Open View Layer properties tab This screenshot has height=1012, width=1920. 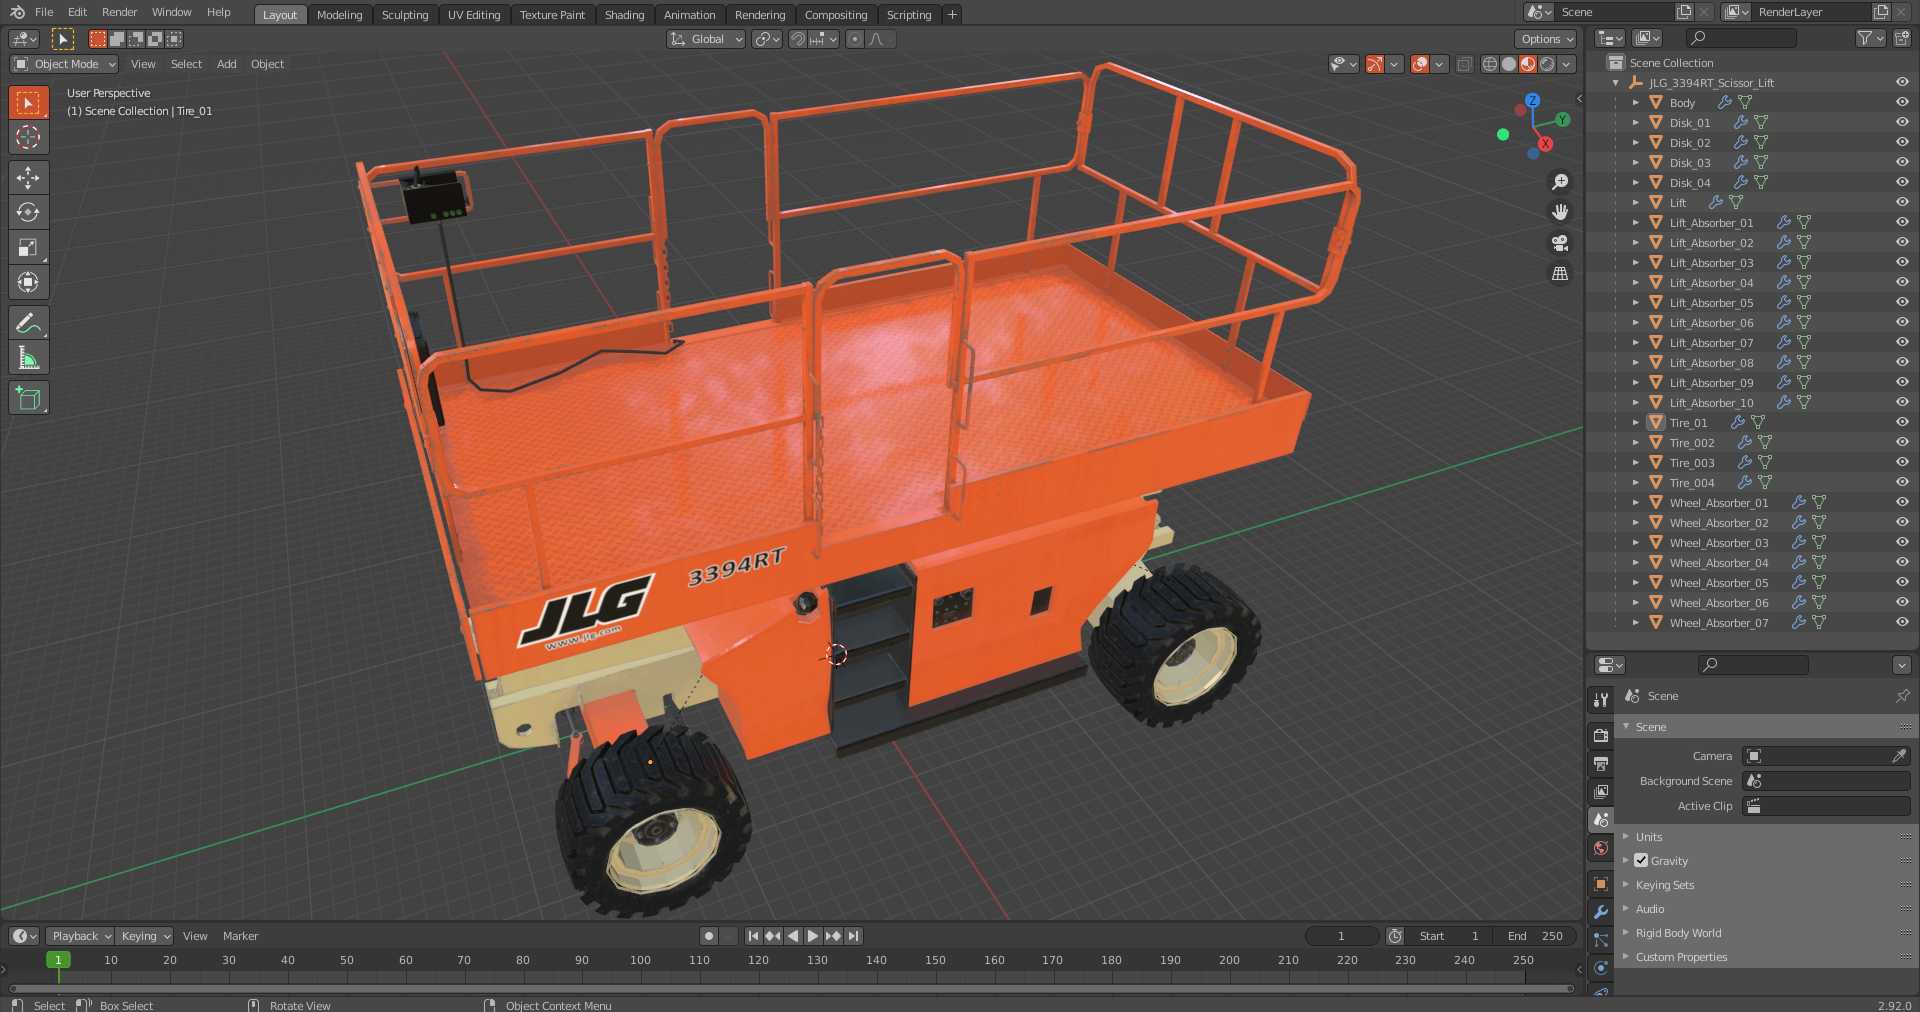pos(1601,791)
